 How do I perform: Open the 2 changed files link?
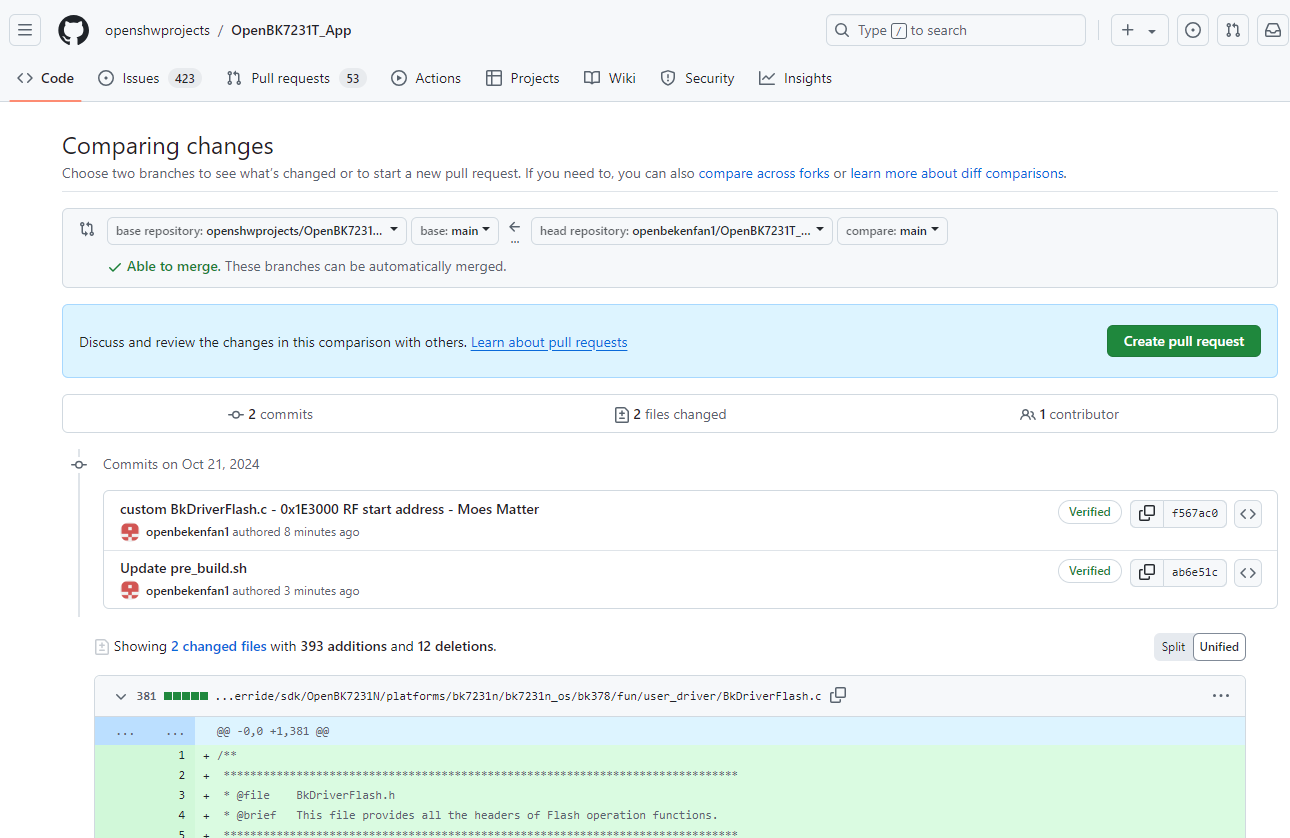tap(219, 646)
